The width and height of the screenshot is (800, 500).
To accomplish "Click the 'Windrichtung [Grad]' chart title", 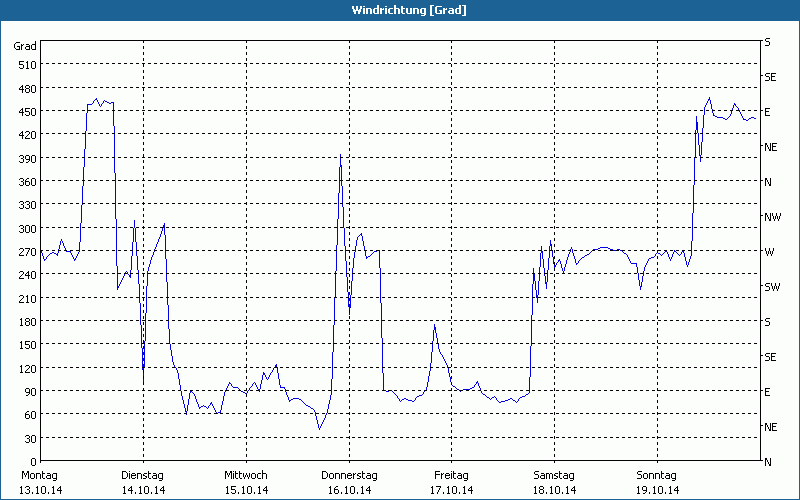I will click(409, 10).
